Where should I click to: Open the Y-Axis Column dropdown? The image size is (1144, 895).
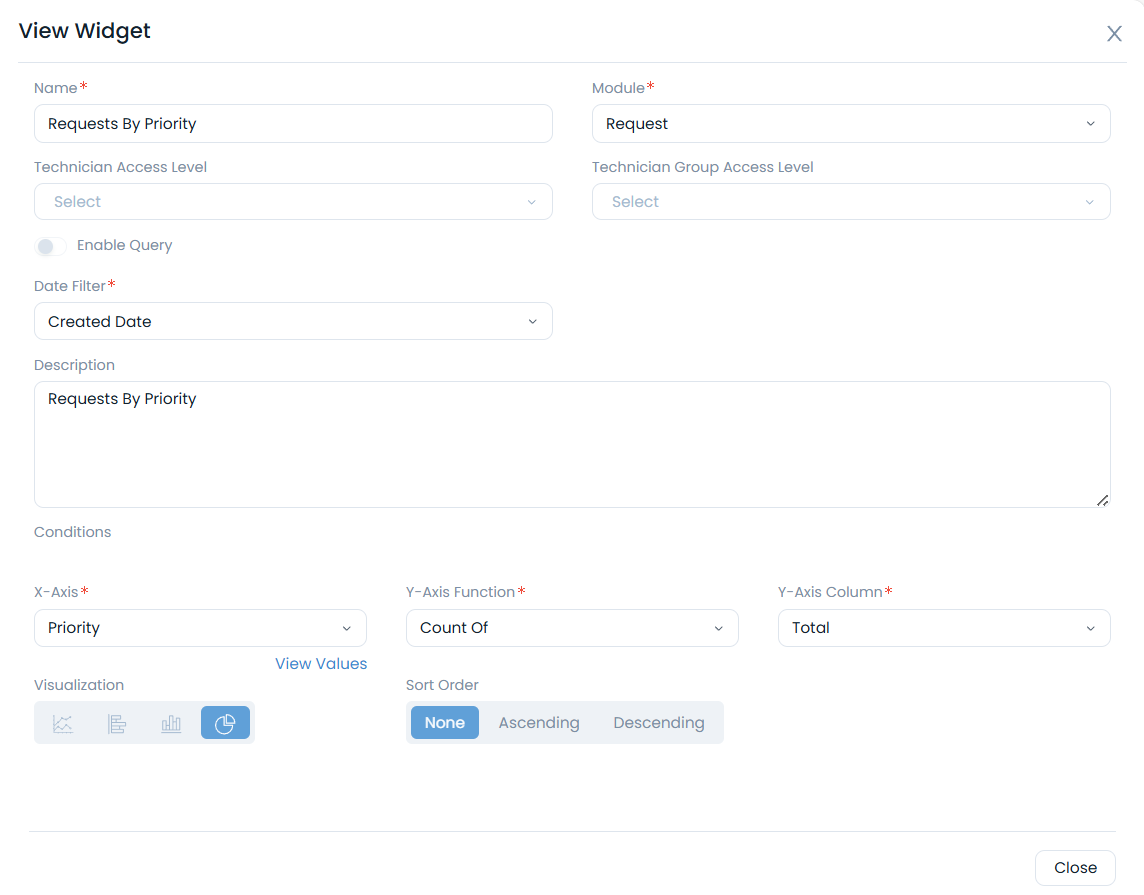[x=943, y=628]
